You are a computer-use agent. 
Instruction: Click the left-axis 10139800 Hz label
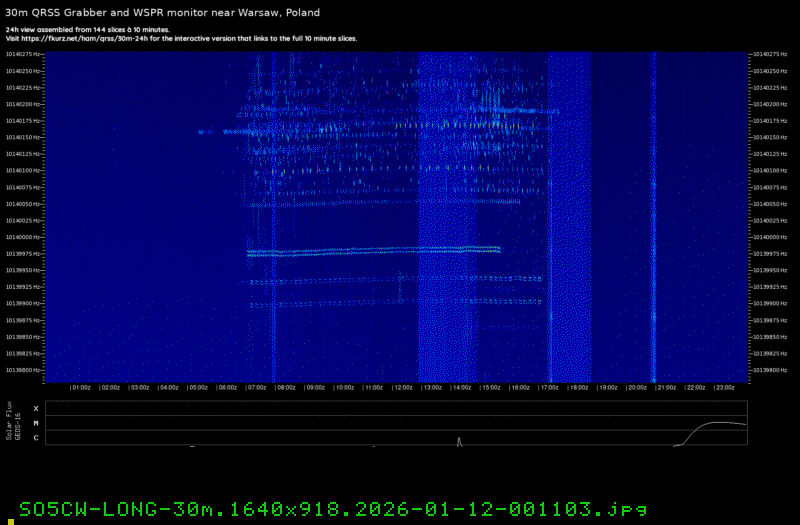pyautogui.click(x=22, y=370)
